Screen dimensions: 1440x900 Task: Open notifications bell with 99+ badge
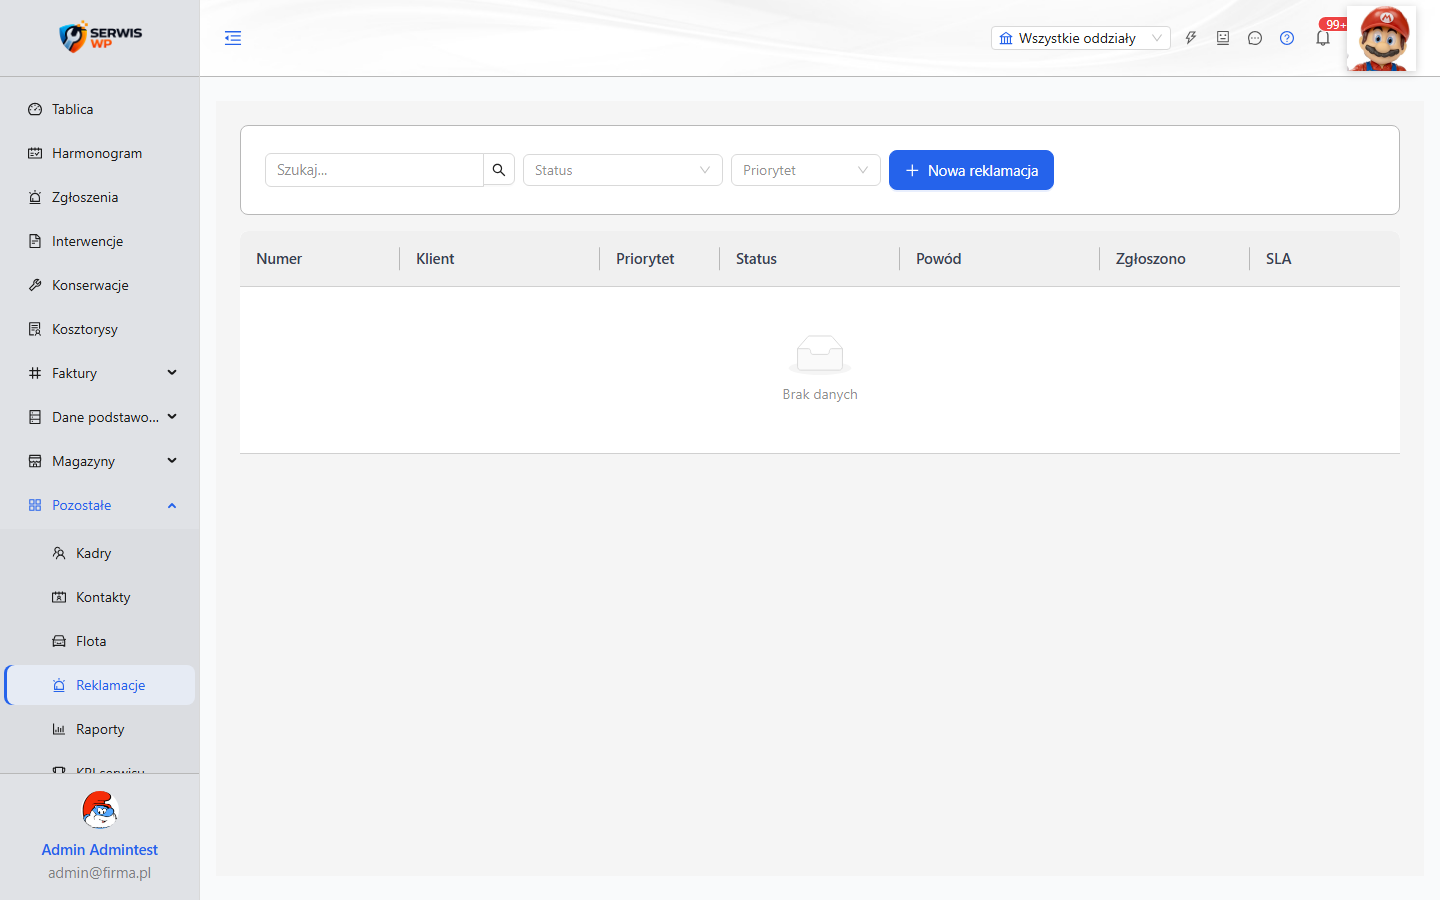click(1323, 38)
